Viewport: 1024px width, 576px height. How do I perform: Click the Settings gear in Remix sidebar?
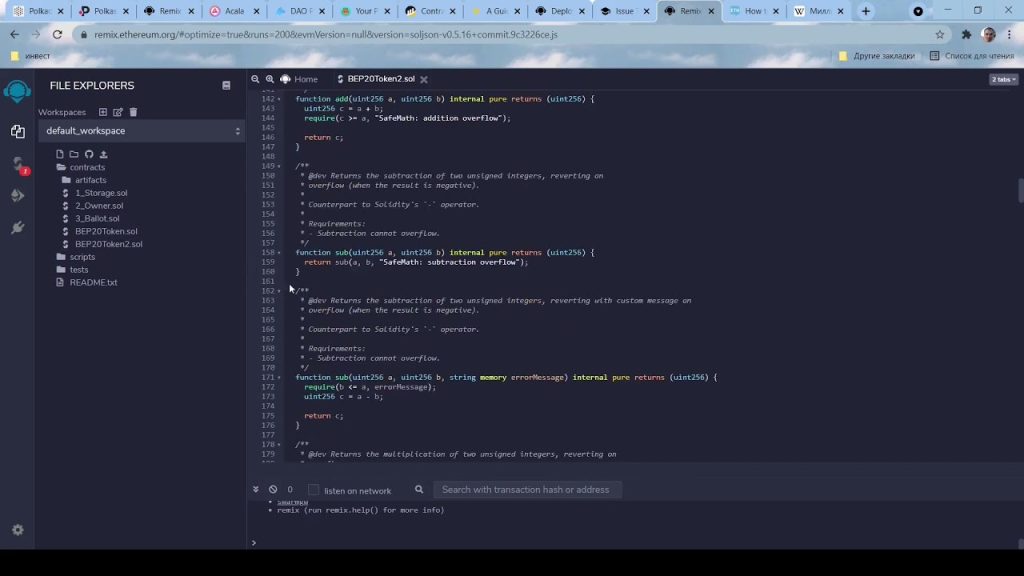[x=17, y=530]
